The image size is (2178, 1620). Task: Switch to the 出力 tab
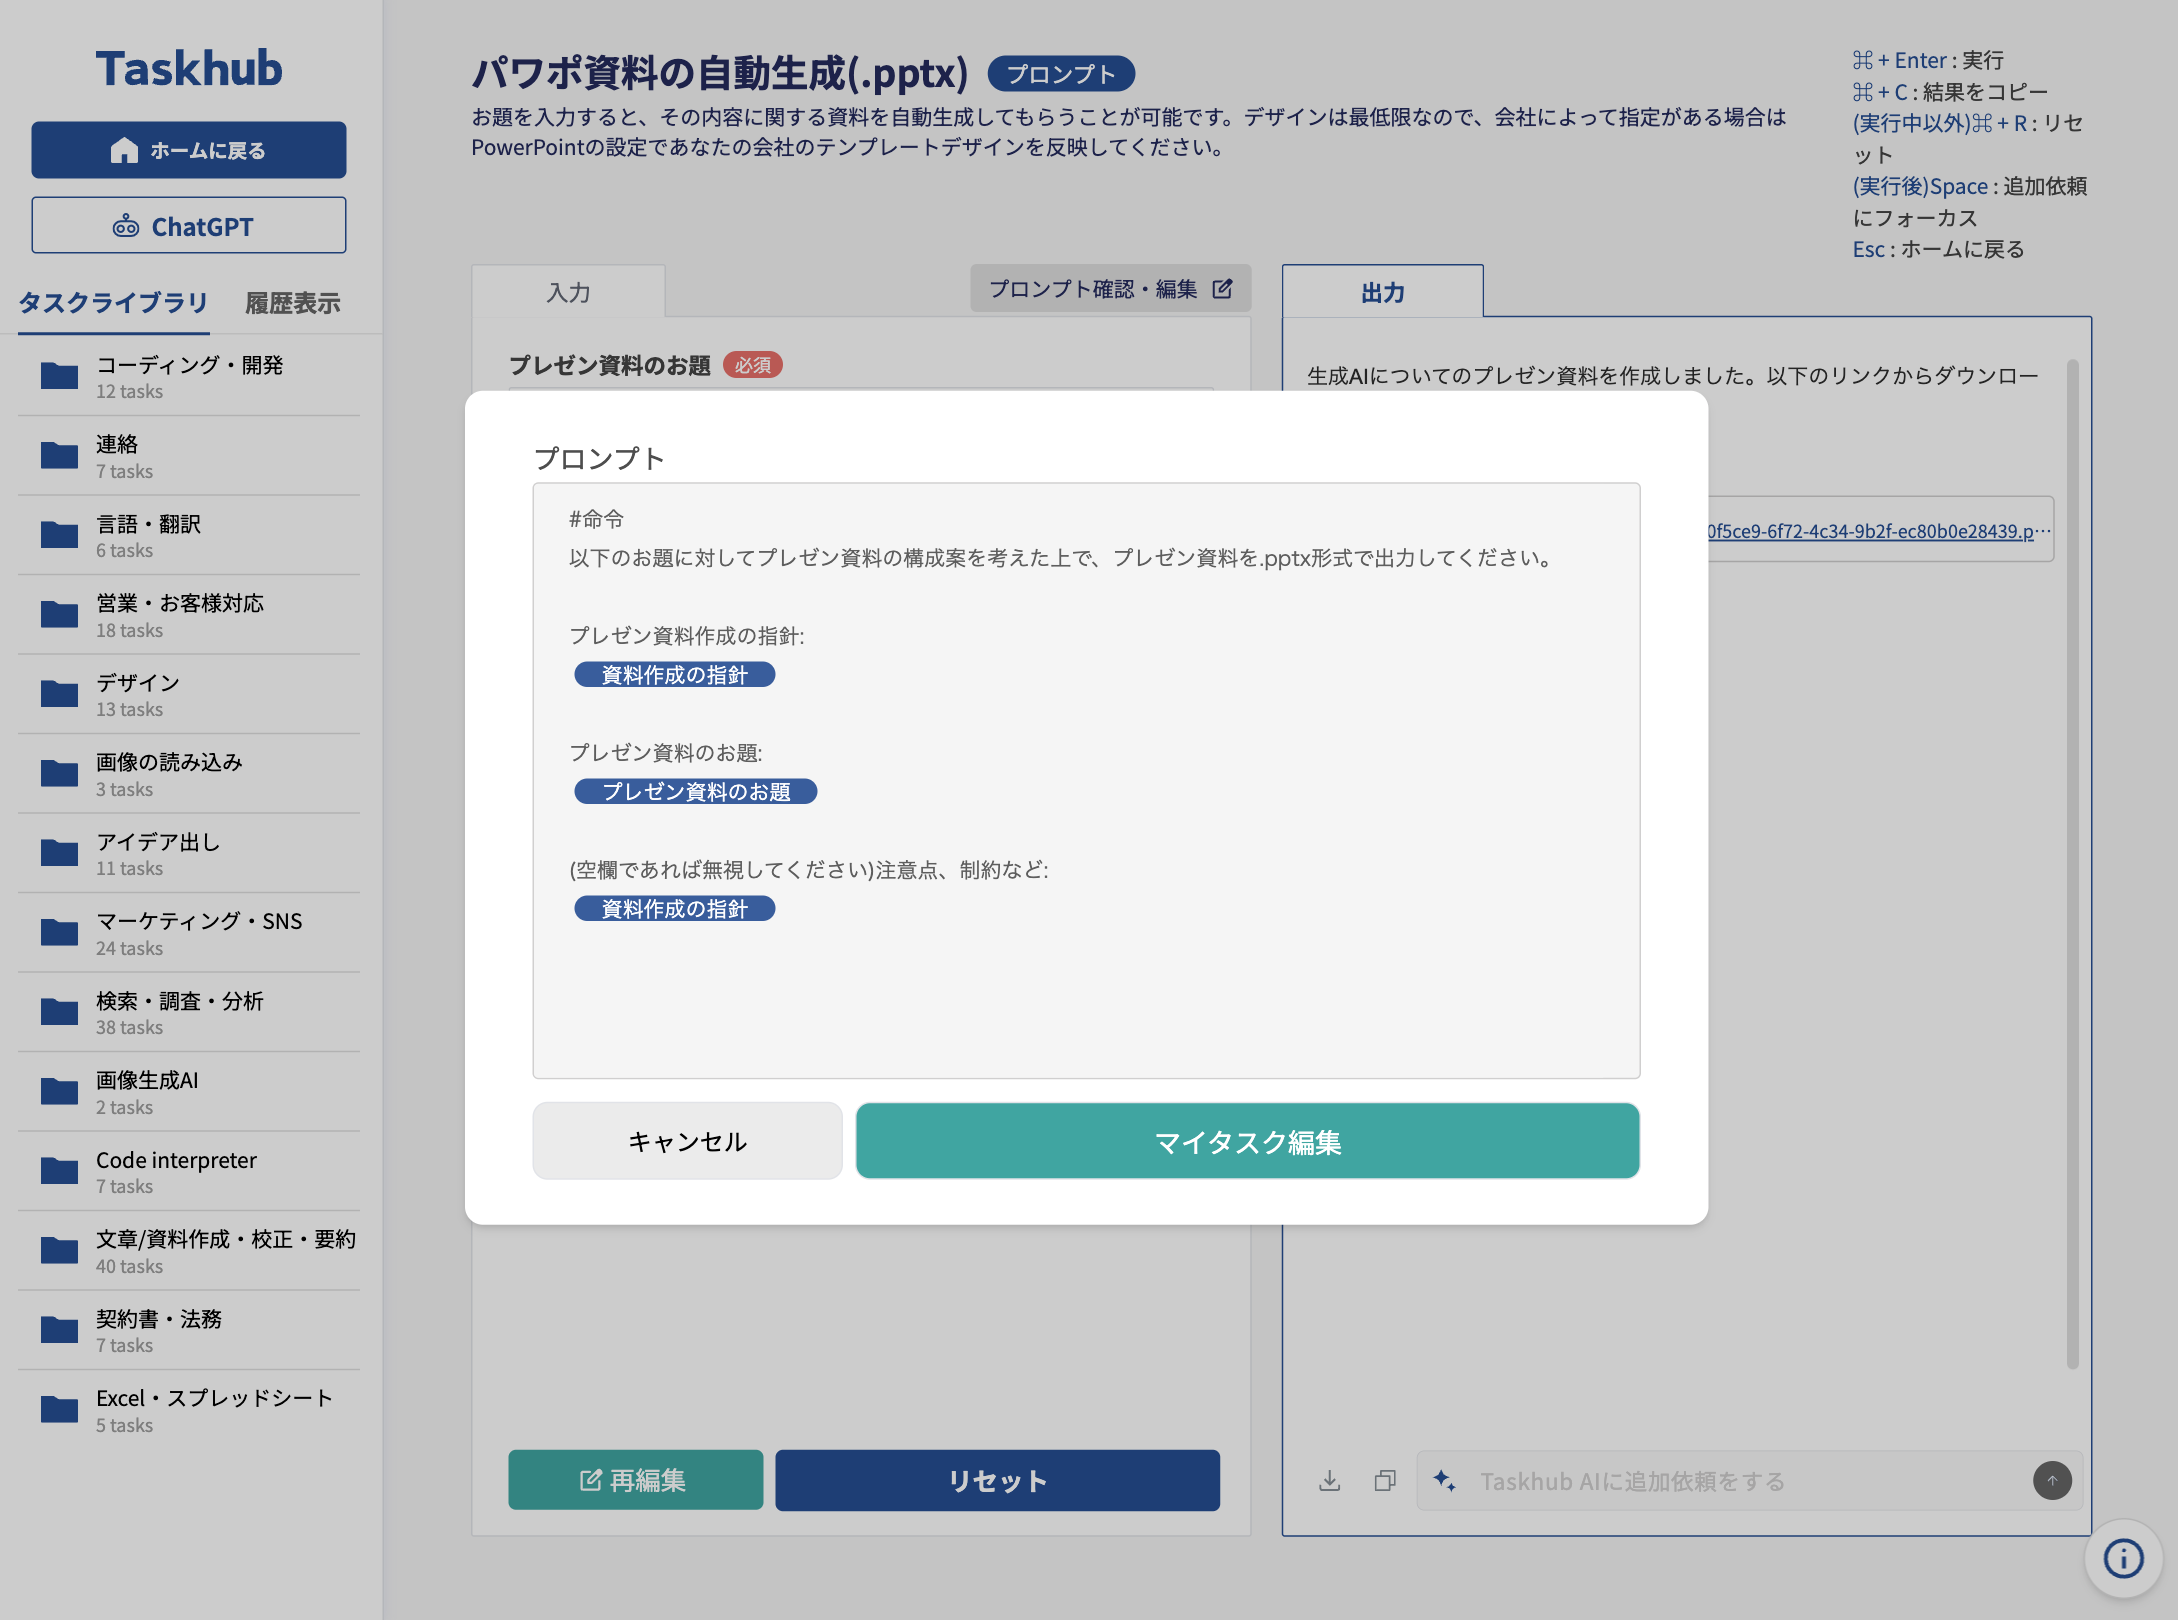click(x=1382, y=292)
